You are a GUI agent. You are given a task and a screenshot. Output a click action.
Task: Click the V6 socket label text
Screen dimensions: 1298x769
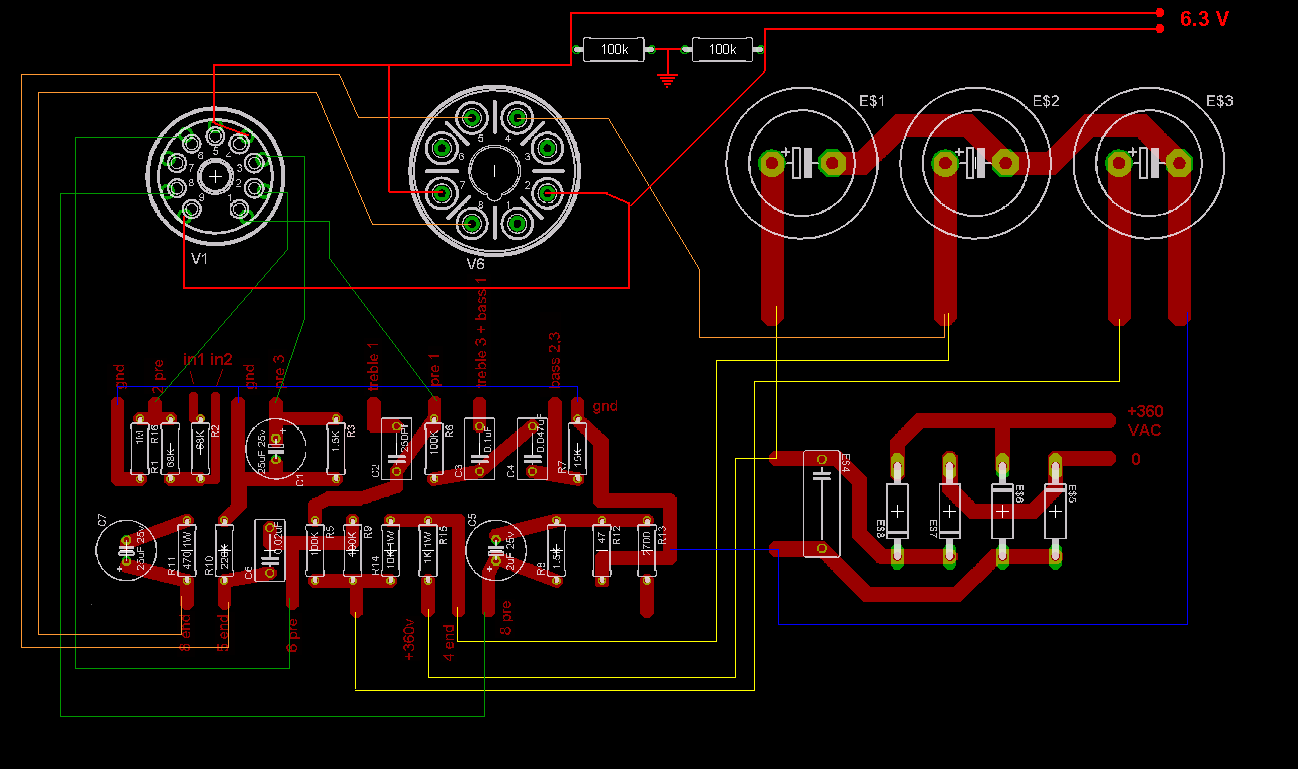(x=475, y=263)
